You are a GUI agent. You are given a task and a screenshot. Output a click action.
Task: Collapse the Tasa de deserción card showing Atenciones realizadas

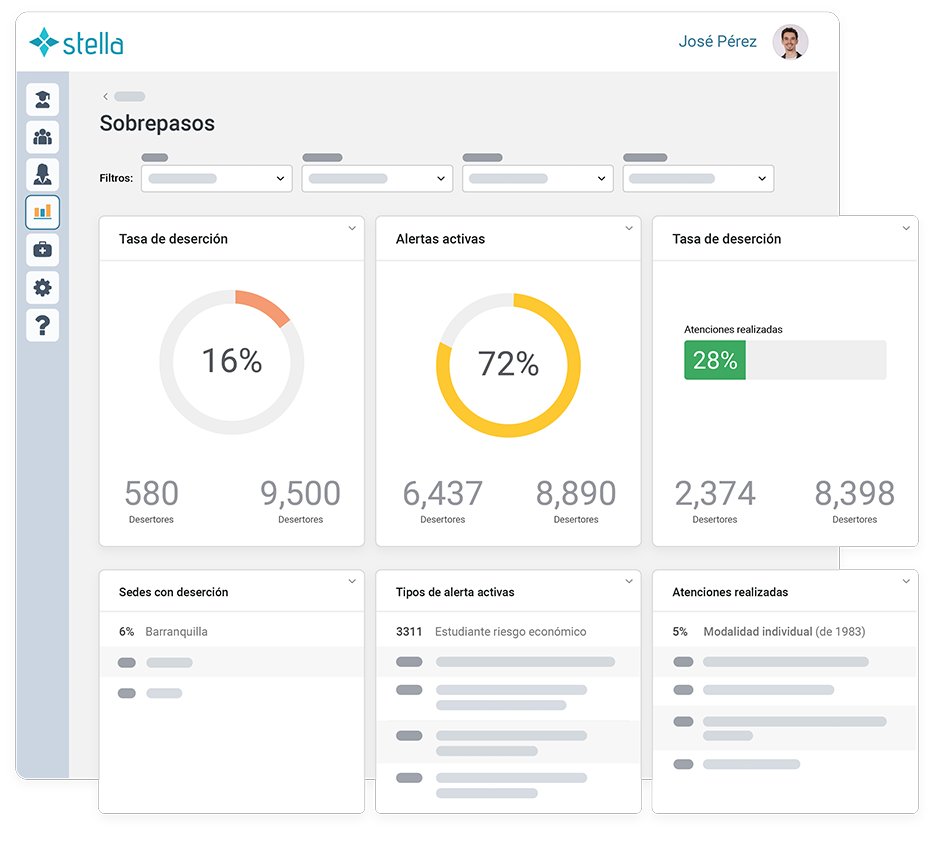pyautogui.click(x=906, y=228)
